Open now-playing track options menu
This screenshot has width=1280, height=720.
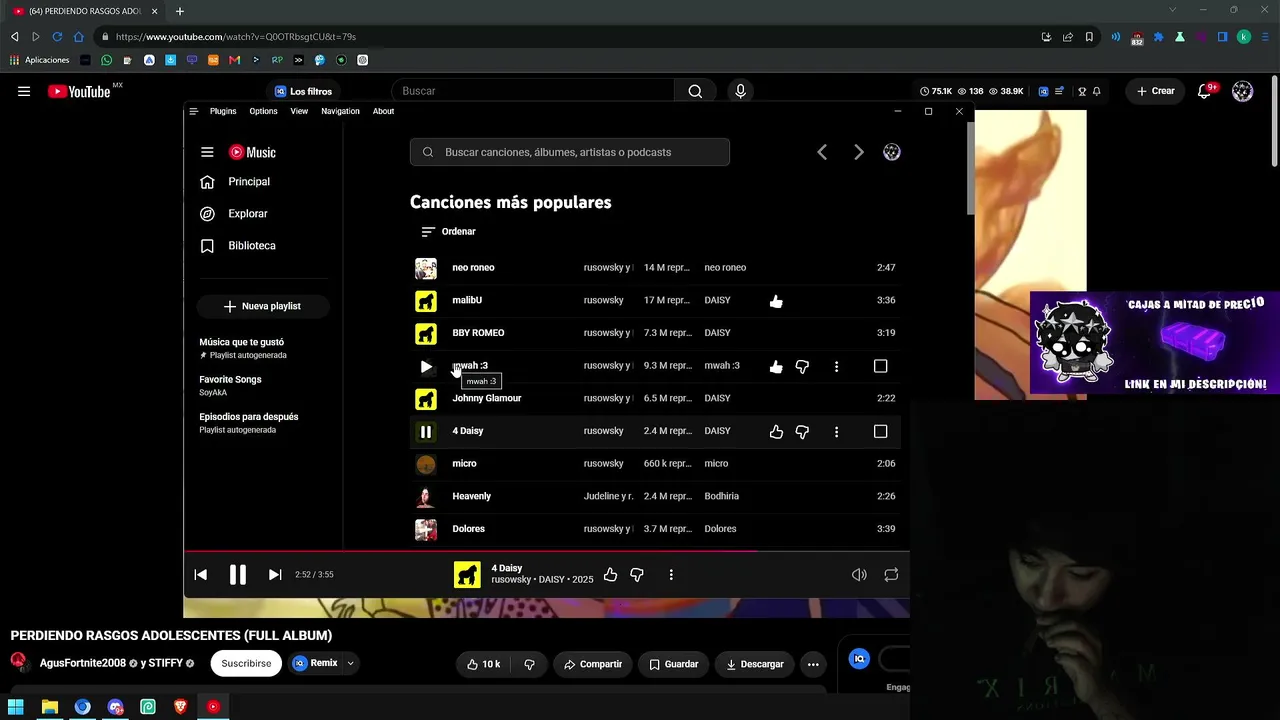671,574
